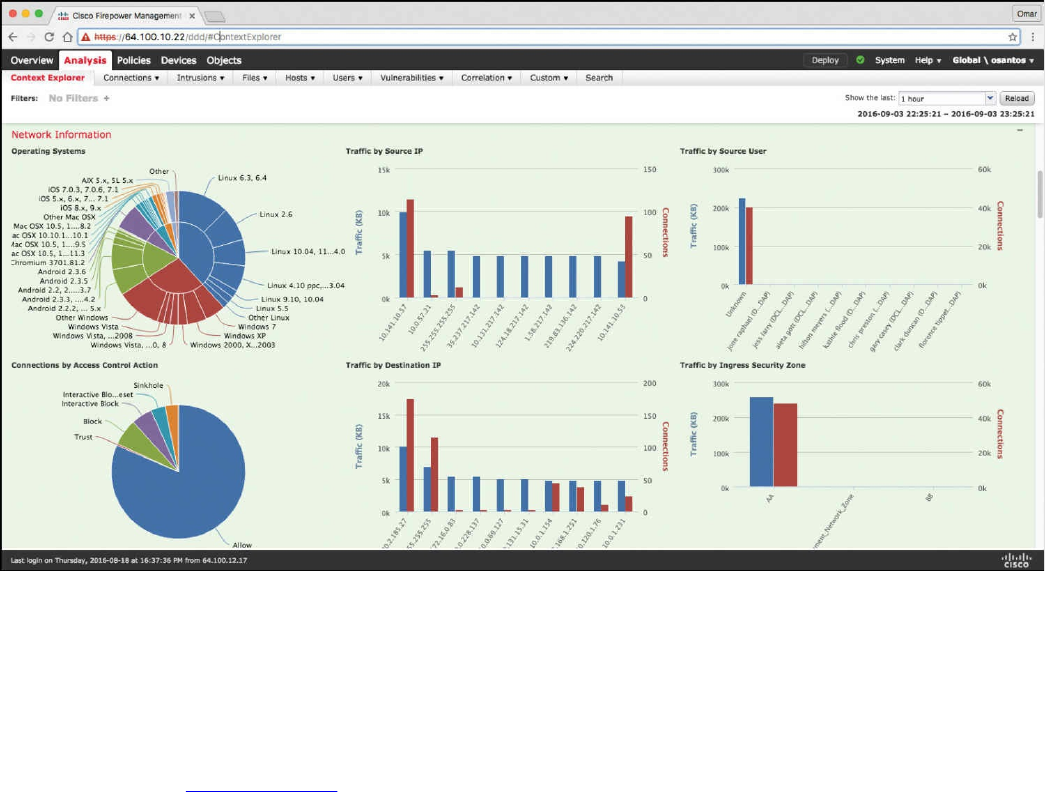This screenshot has height=792, width=1045.
Task: Open the 'Show the last' 1 hour dropdown
Action: coord(947,98)
